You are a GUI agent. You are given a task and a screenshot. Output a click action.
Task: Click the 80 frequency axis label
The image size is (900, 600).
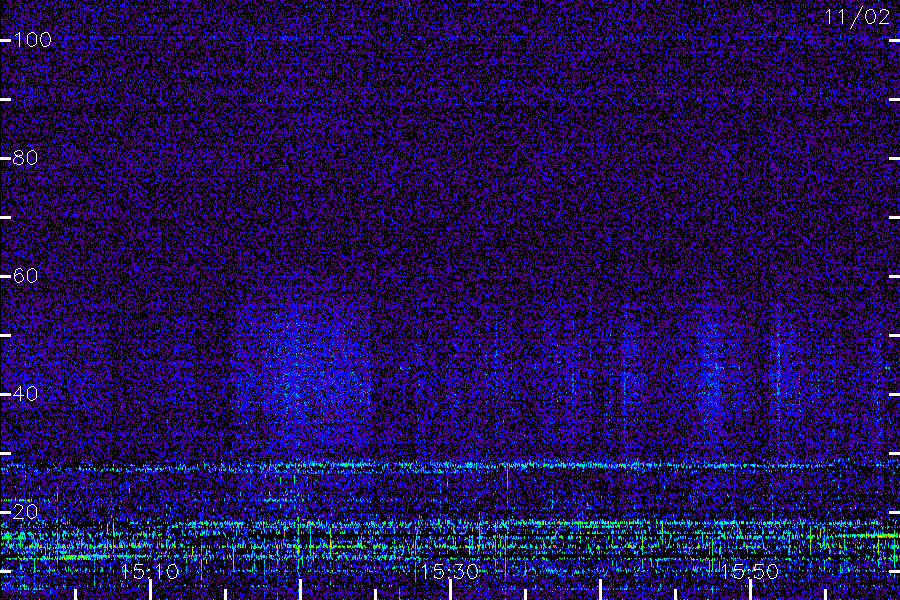tap(26, 158)
